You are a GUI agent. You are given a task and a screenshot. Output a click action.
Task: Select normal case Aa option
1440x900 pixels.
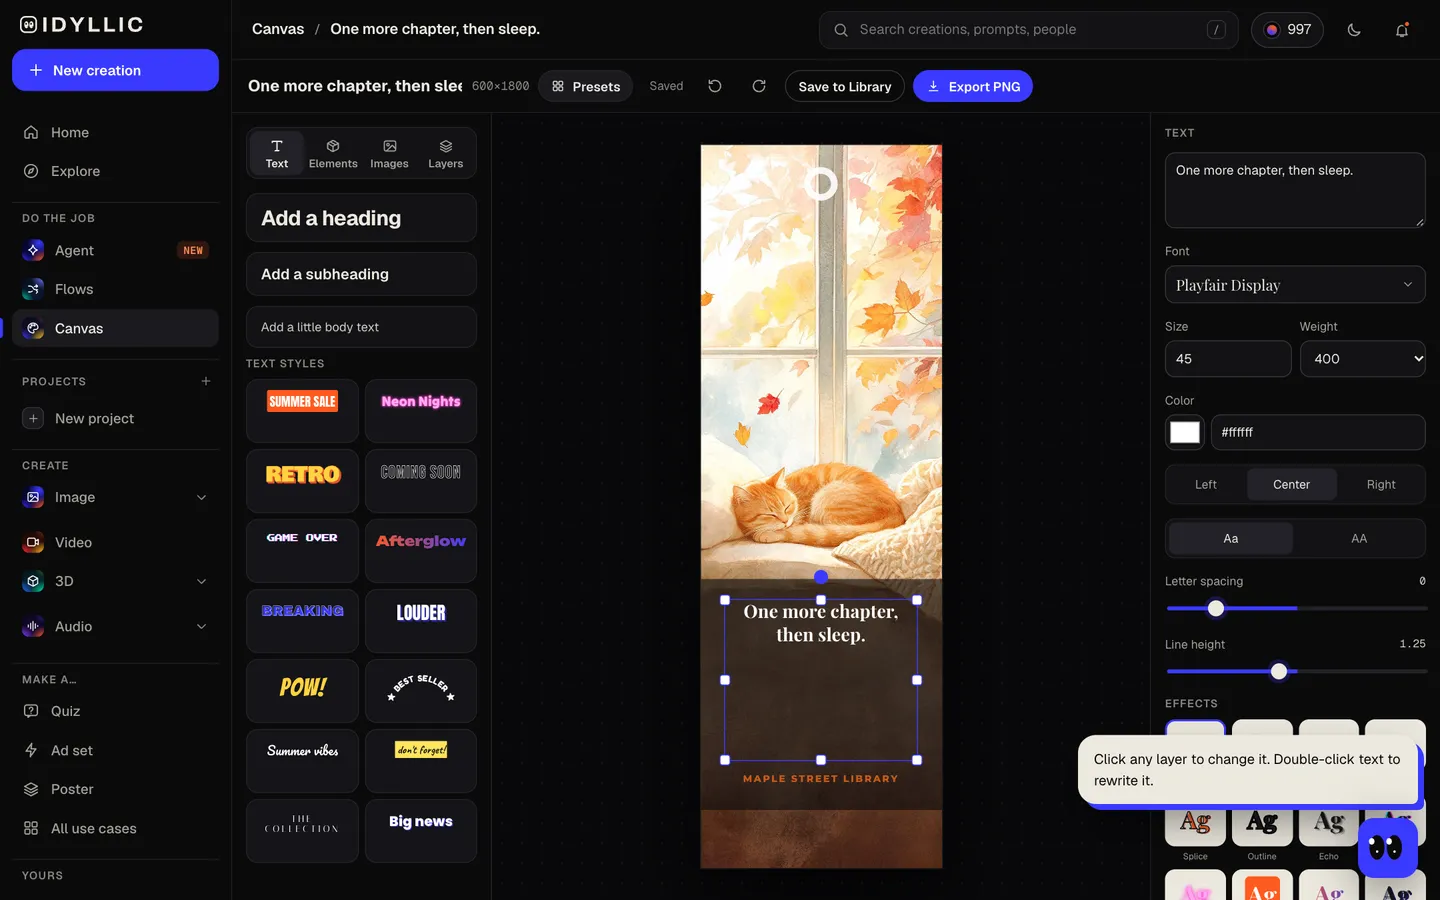click(x=1231, y=538)
